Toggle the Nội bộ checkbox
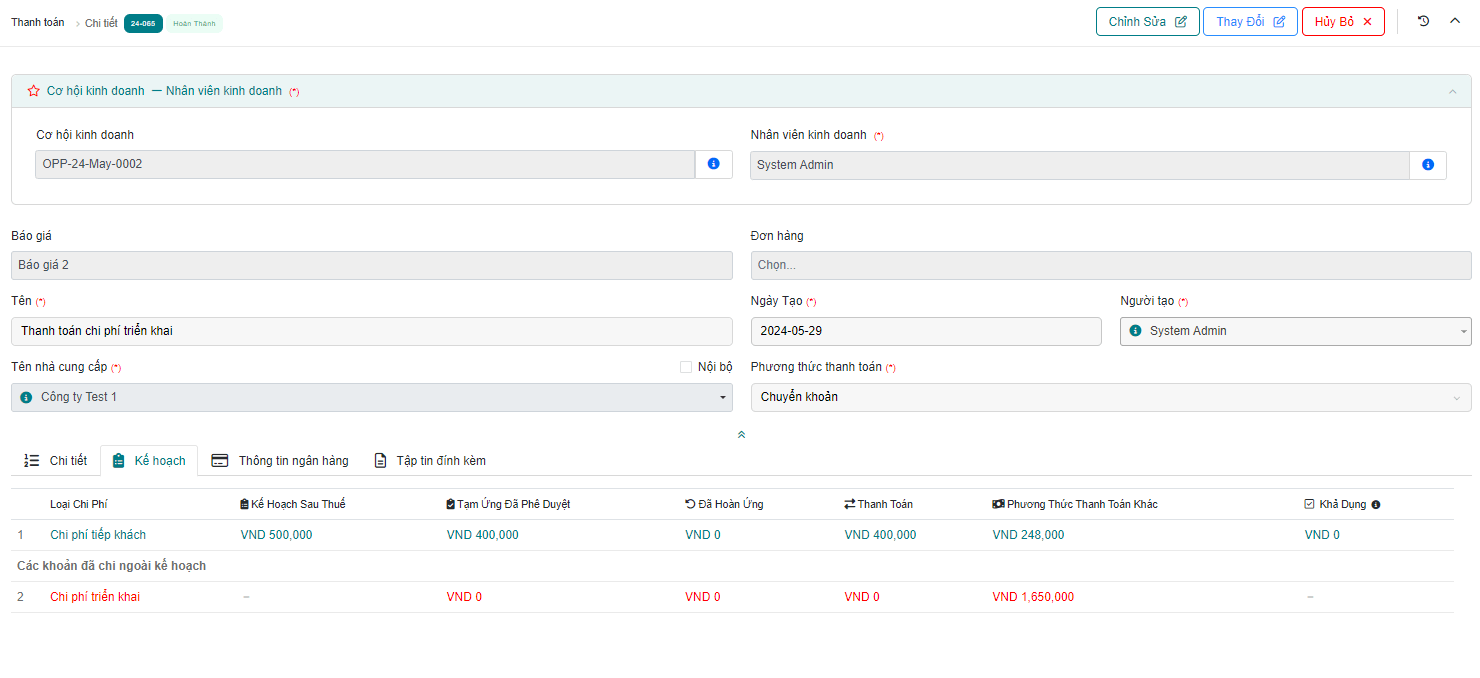 pyautogui.click(x=686, y=367)
